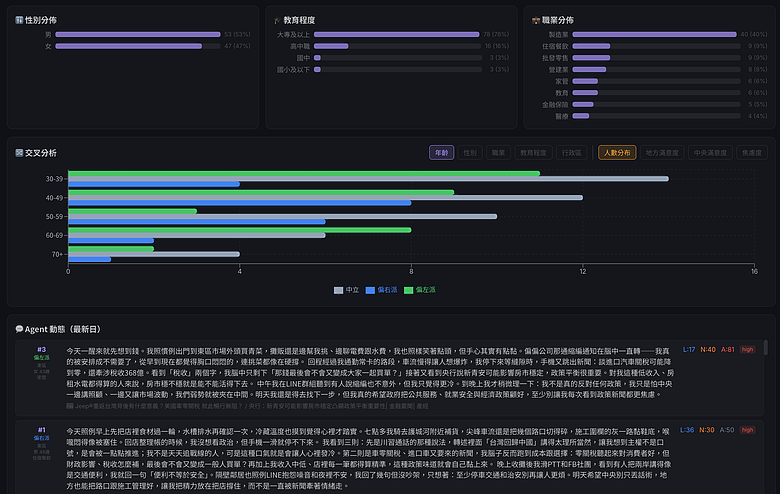Click the 住宿餐飲 occupation bar
Image resolution: width=780 pixels, height=494 pixels.
[591, 46]
